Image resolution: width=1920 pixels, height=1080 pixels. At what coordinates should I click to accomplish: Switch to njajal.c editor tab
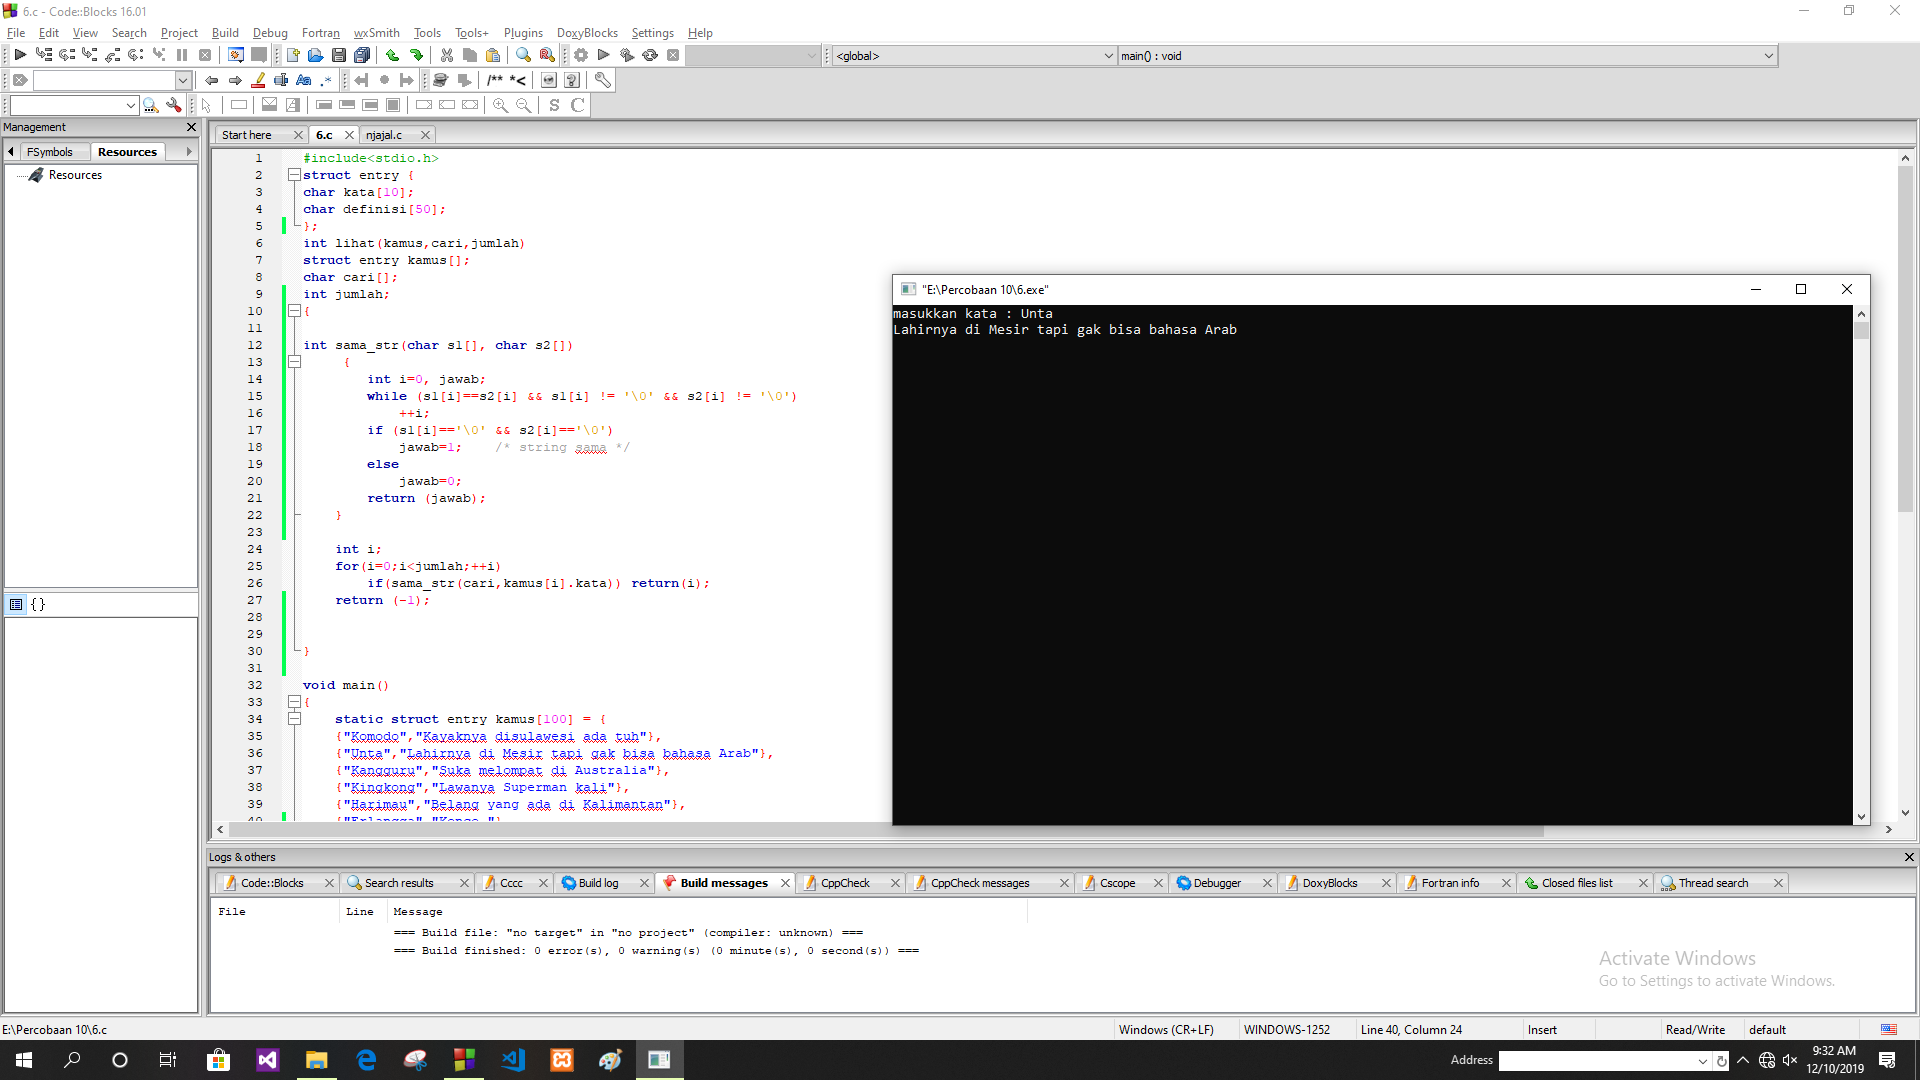(x=384, y=135)
